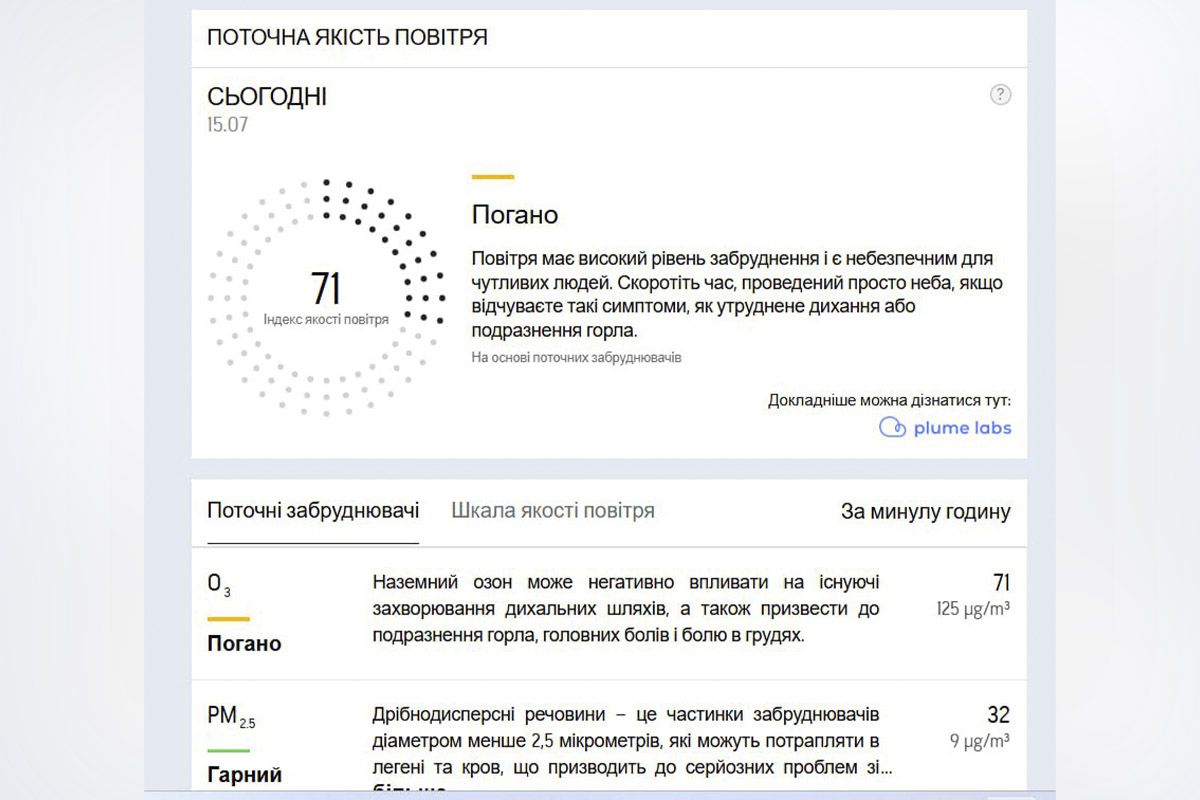
Task: Click the ground-level ozone description text
Action: [x=625, y=608]
